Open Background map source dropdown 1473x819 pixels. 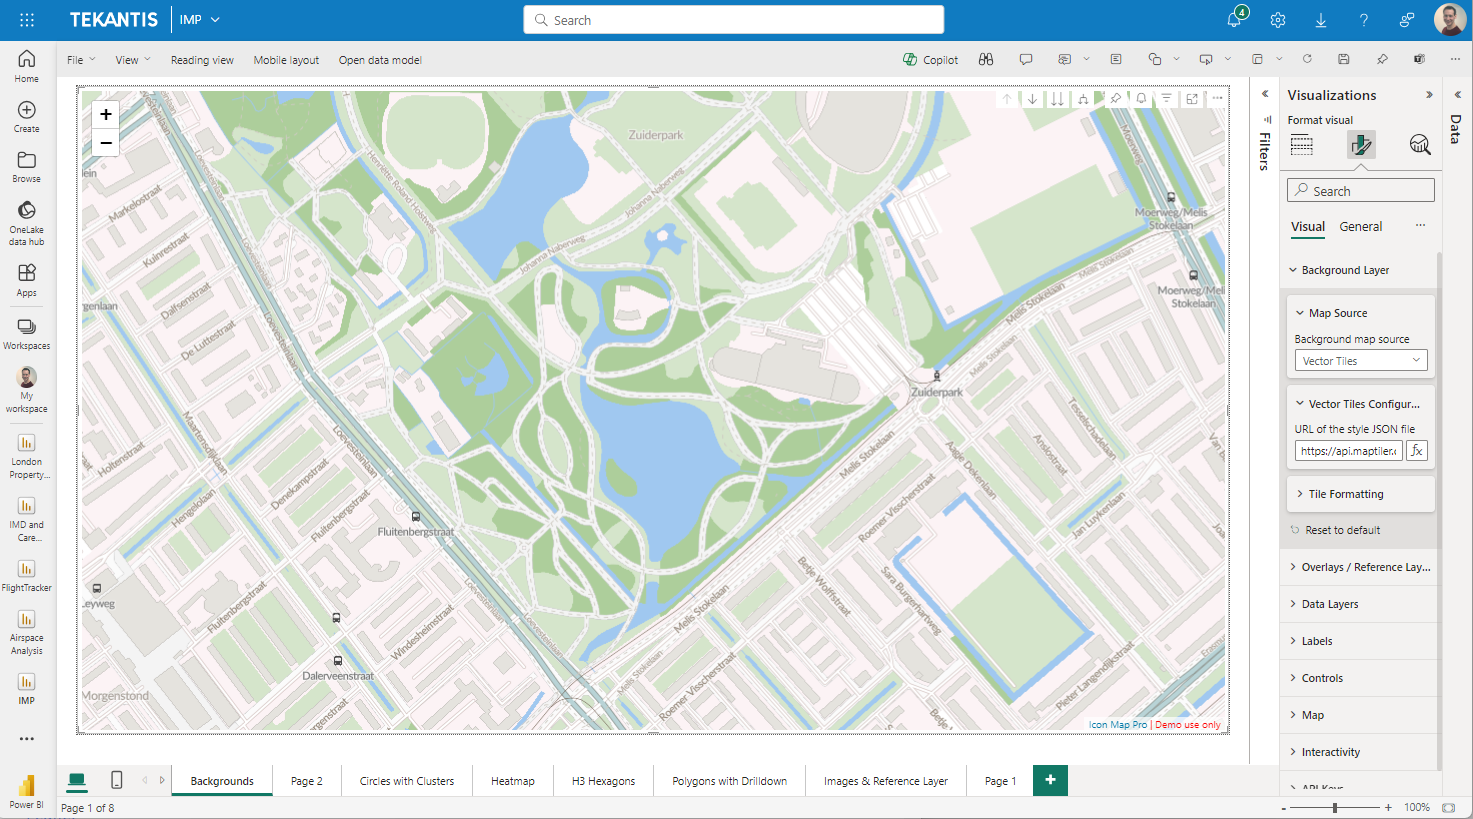[x=1360, y=361]
